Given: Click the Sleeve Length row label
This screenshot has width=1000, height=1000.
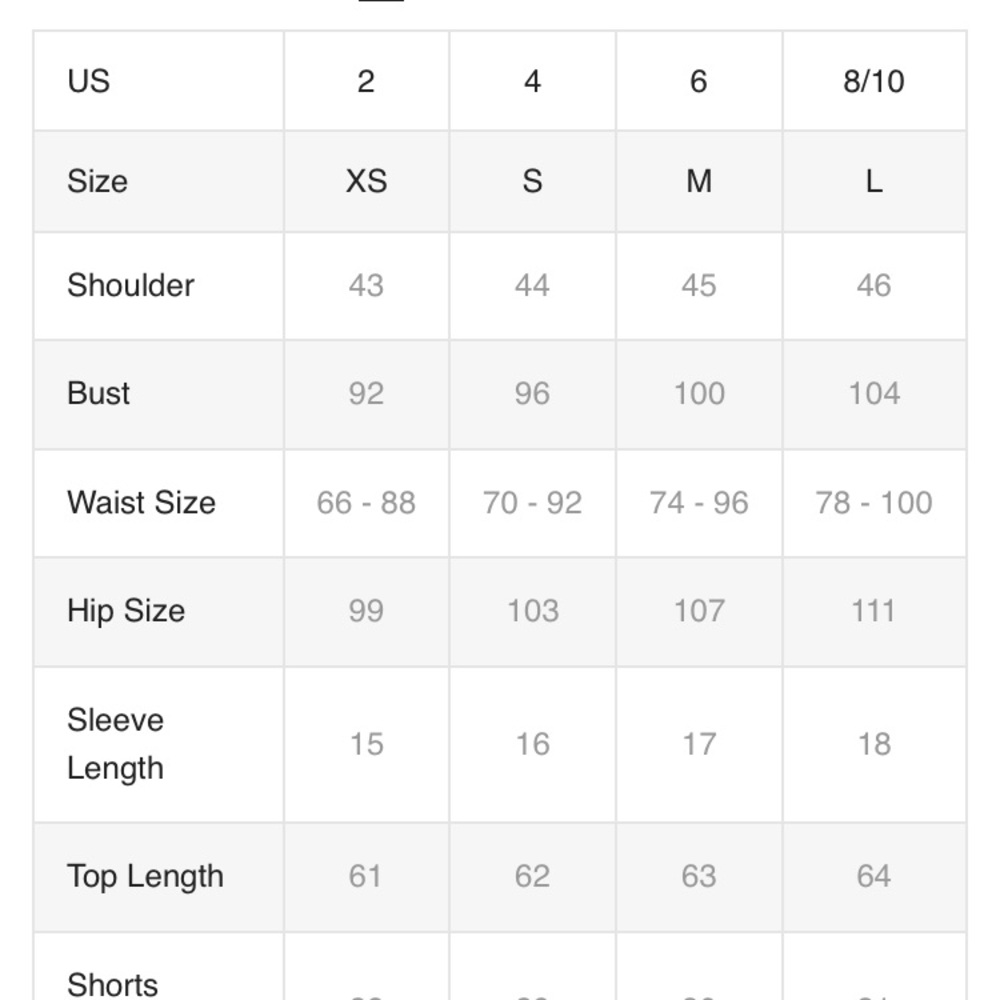Looking at the screenshot, I should click(115, 744).
